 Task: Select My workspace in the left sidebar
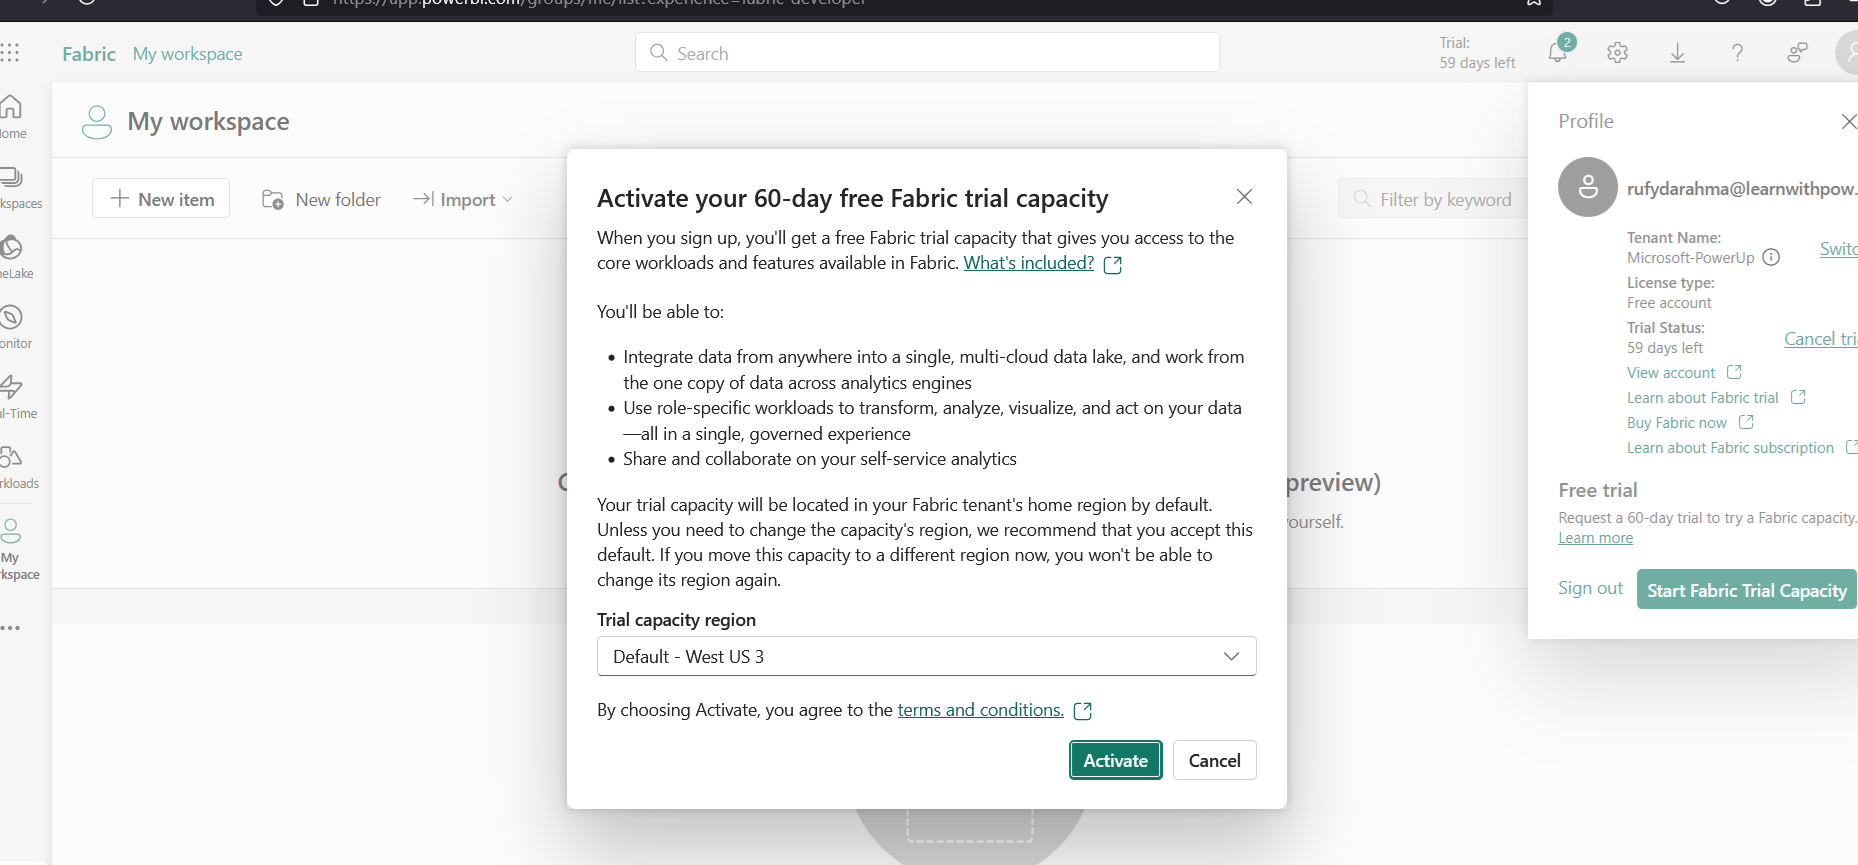tap(18, 550)
